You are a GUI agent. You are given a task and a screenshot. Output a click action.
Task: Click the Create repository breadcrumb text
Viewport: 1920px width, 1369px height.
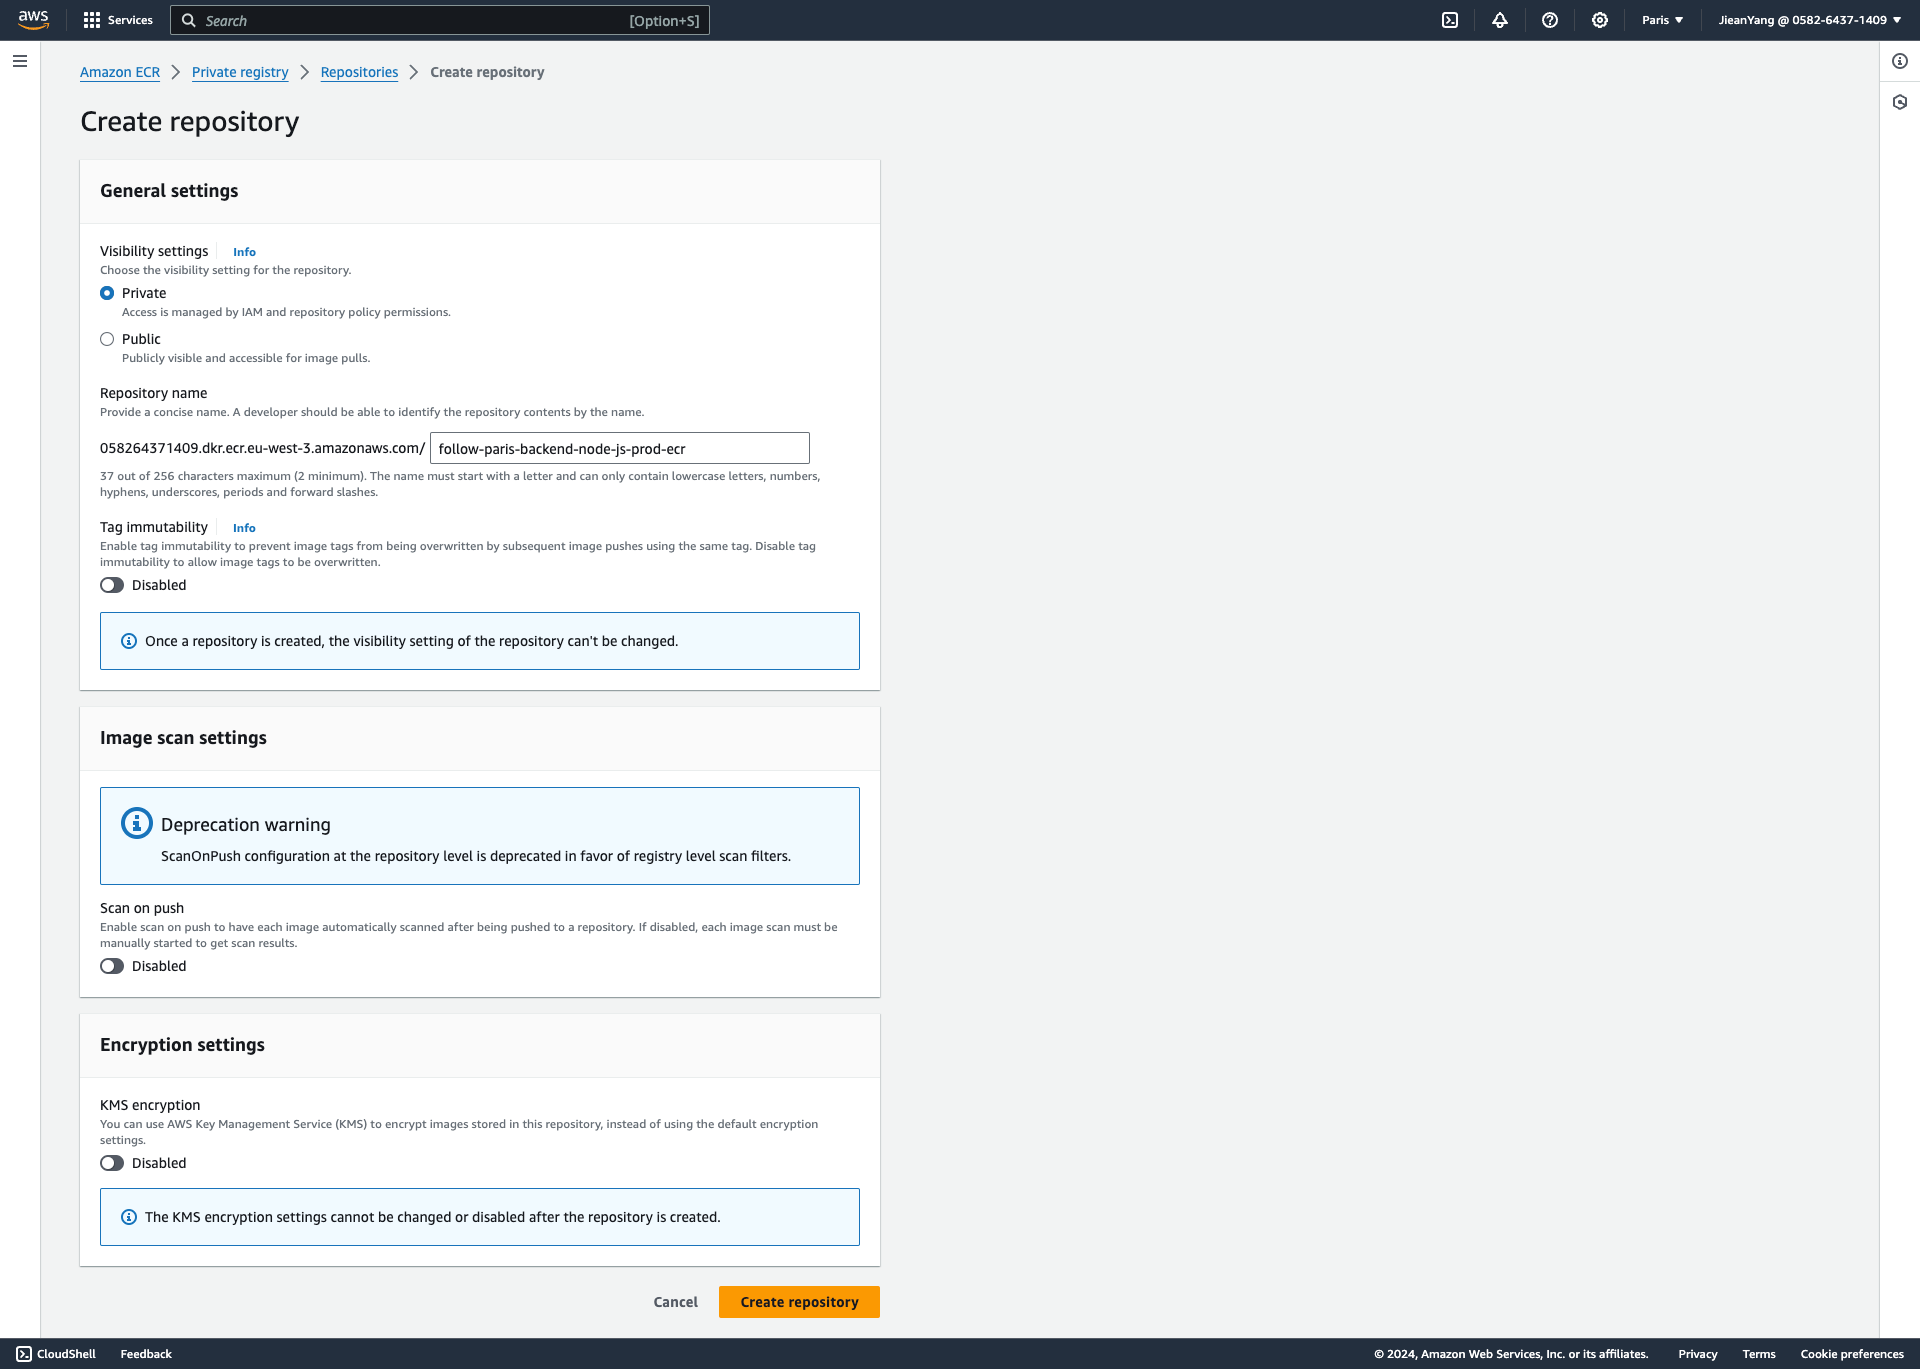(487, 72)
